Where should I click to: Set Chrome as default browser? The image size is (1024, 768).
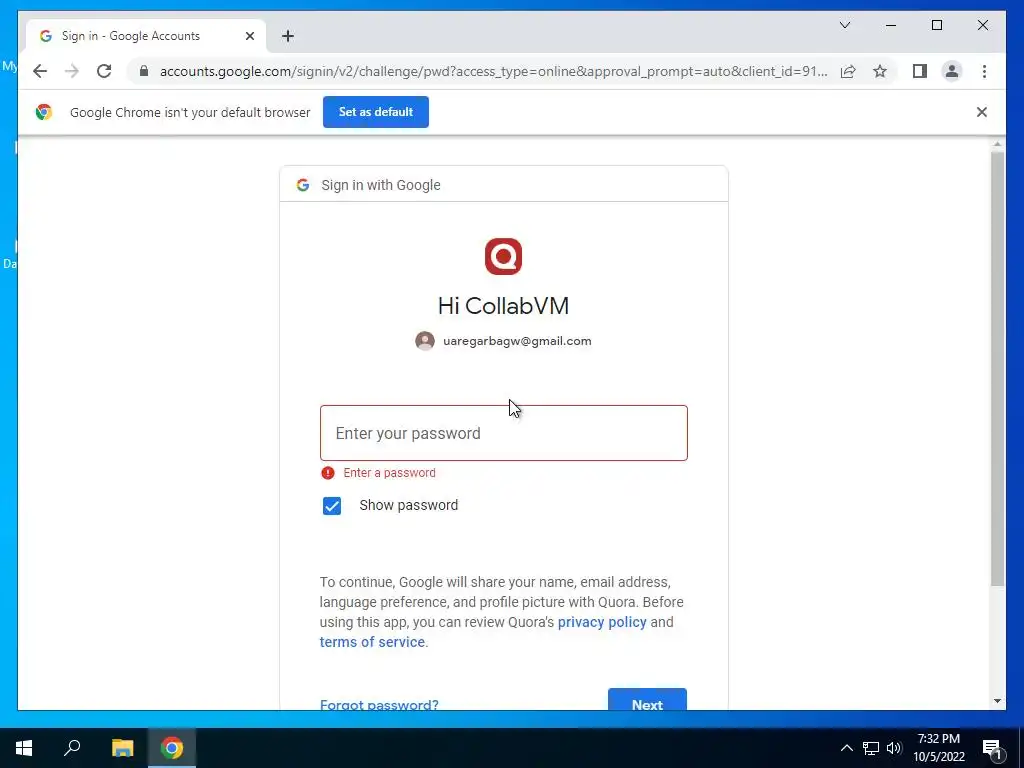(x=376, y=112)
